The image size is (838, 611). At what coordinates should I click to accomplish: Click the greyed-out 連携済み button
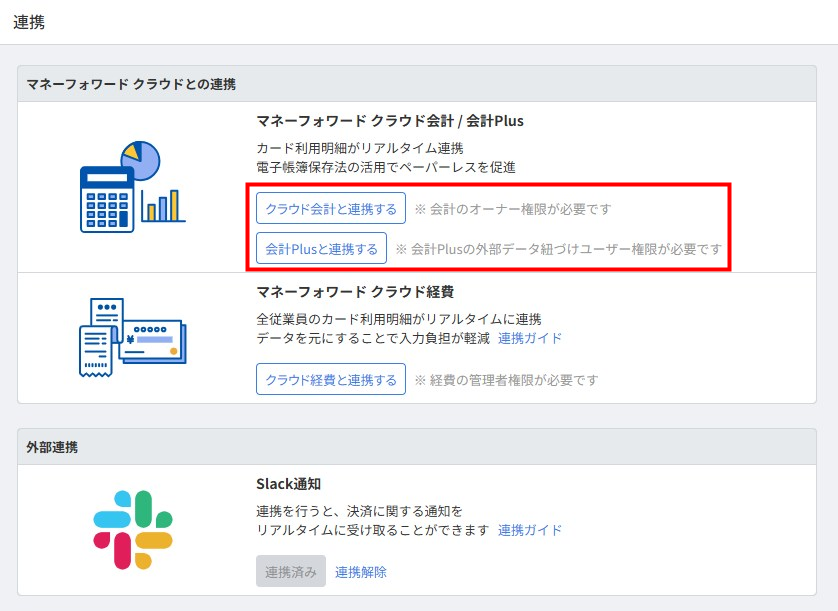(291, 572)
